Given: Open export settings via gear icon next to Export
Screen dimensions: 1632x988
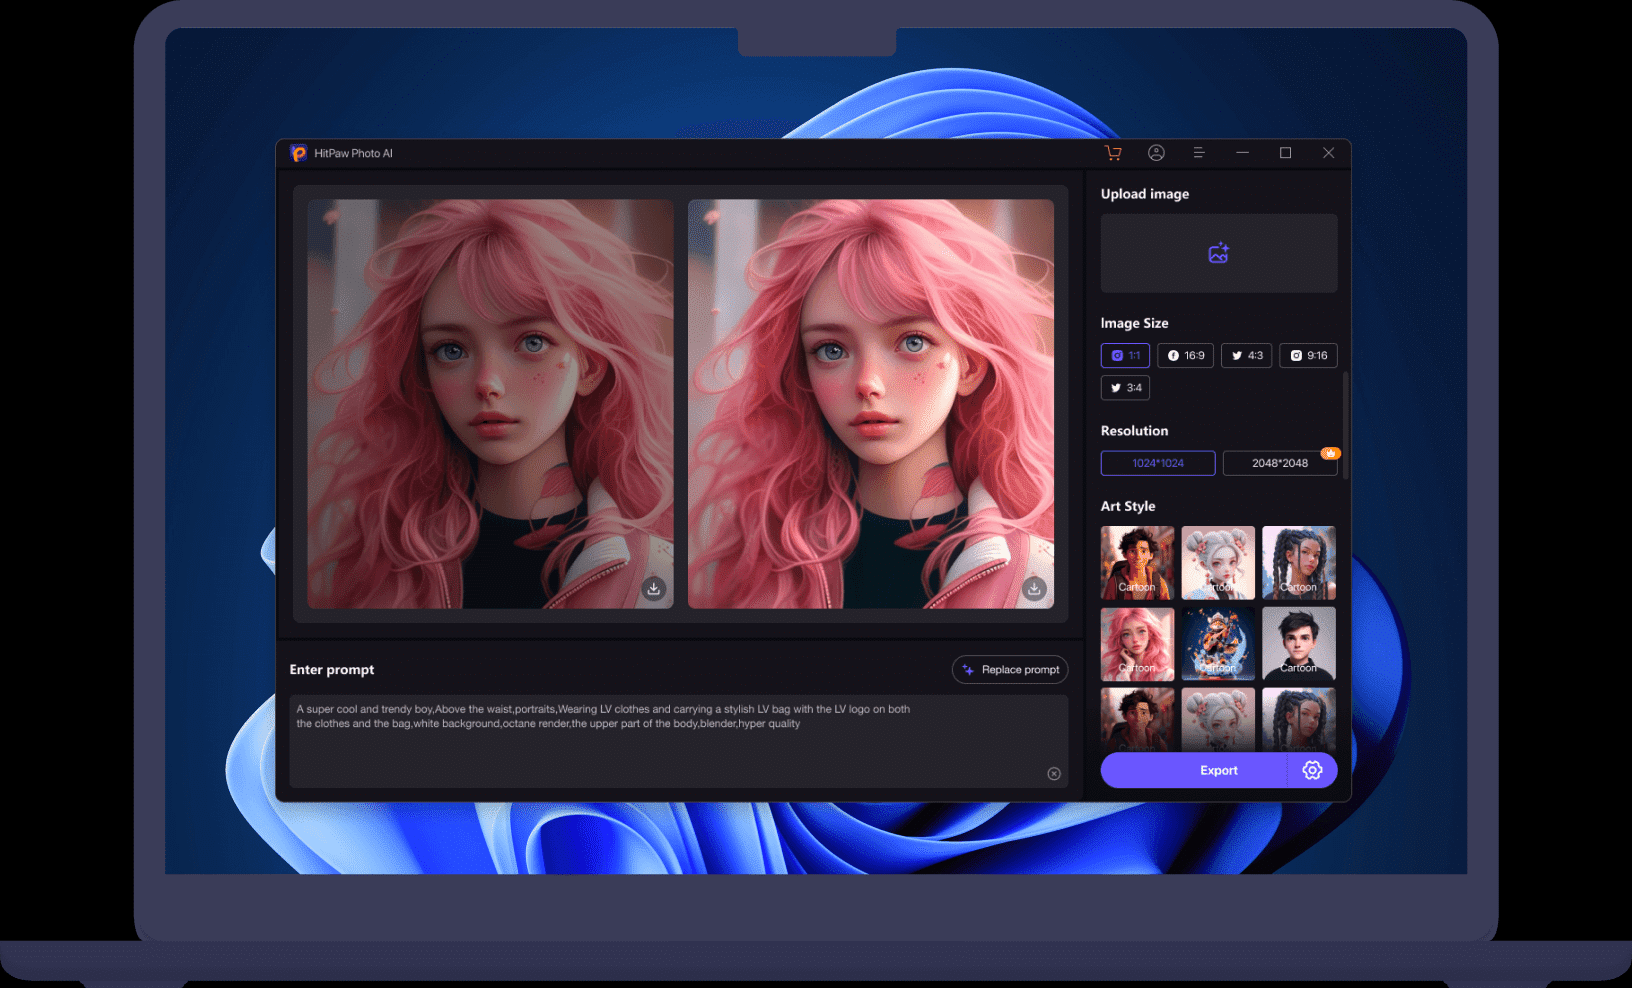Looking at the screenshot, I should [1312, 770].
